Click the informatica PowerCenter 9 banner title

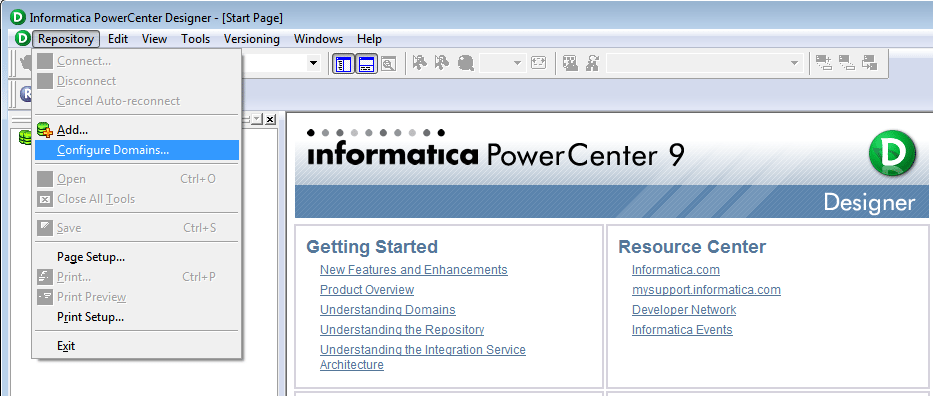point(496,156)
